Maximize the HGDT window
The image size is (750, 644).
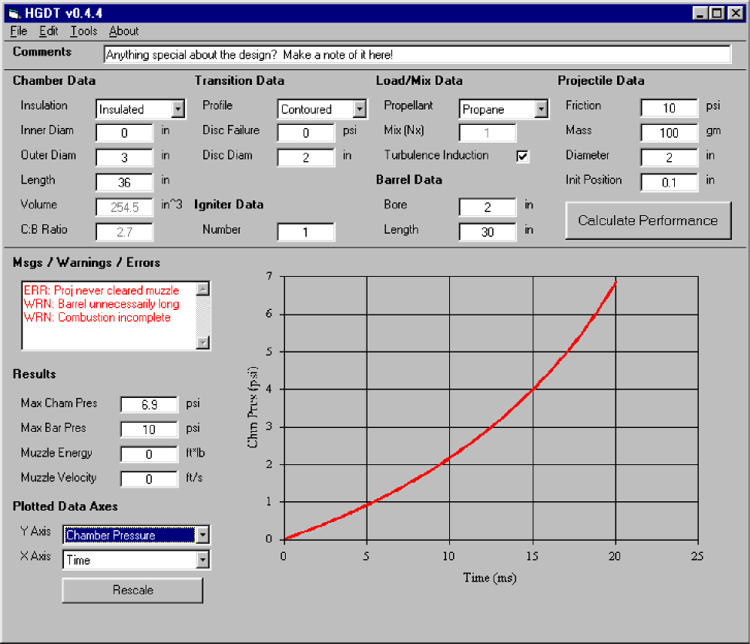click(x=718, y=13)
